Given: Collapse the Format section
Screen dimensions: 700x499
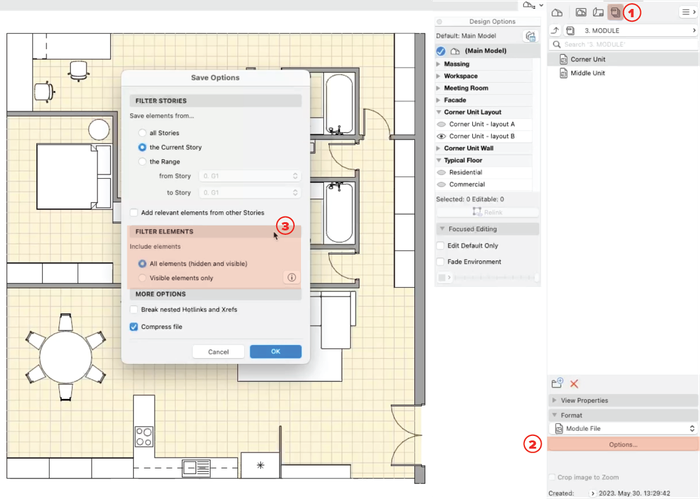Looking at the screenshot, I should 554,415.
